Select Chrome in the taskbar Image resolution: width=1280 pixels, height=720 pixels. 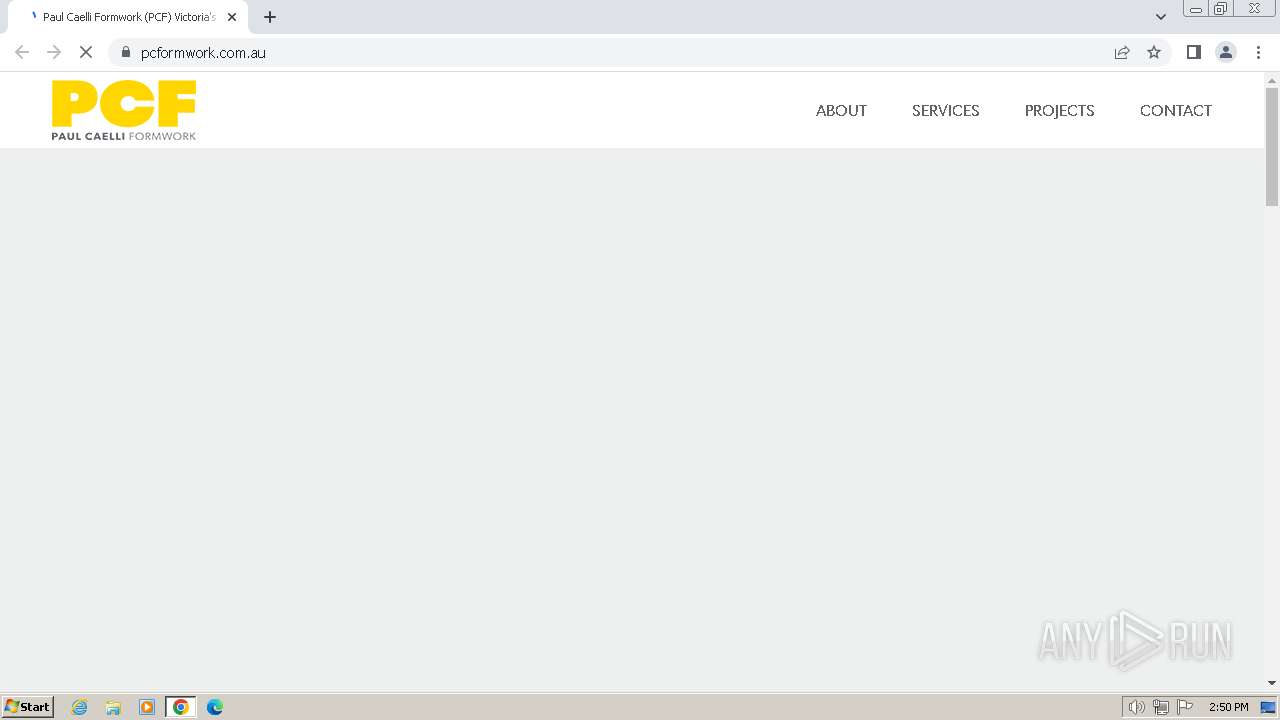coord(181,707)
